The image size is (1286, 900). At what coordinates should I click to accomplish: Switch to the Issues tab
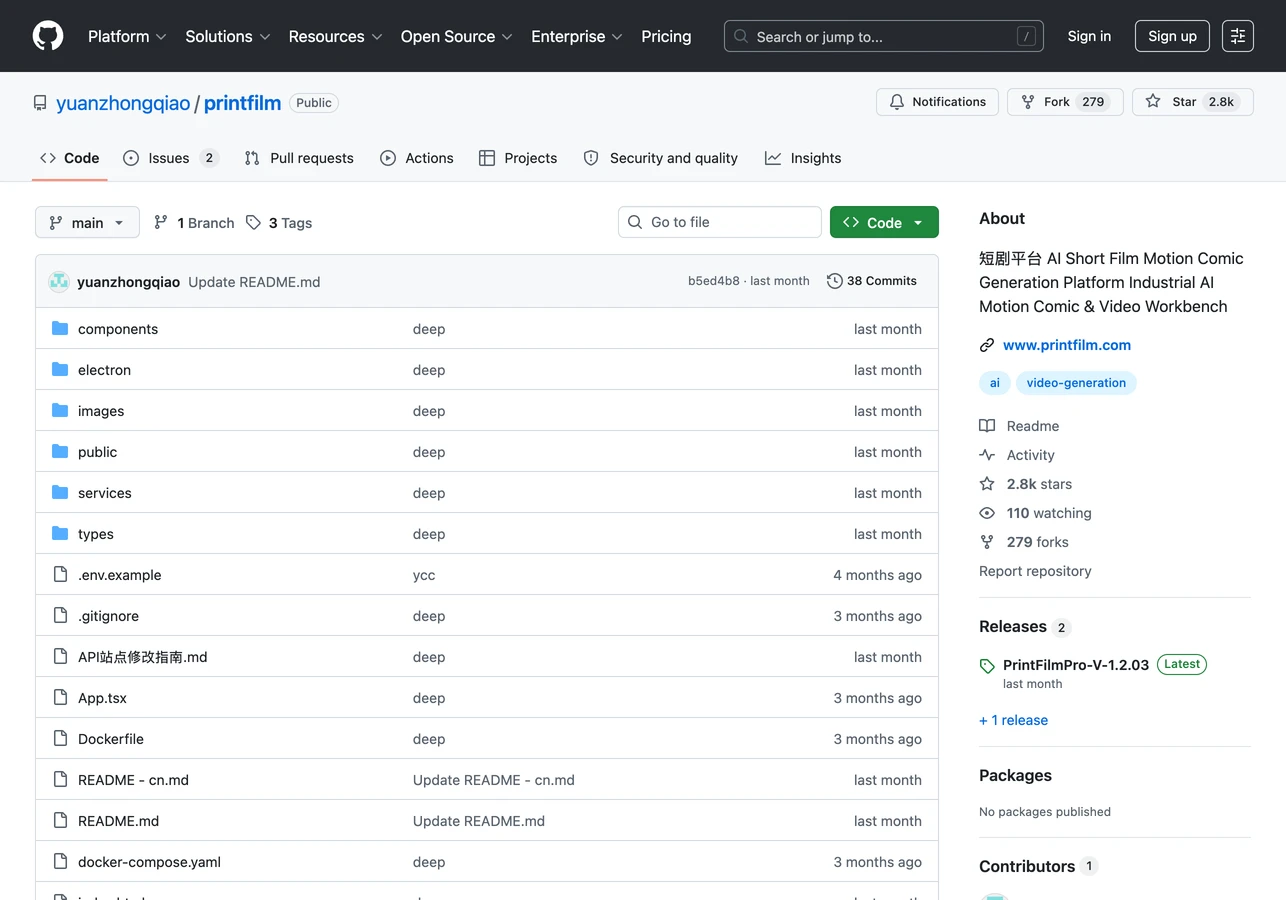point(170,158)
